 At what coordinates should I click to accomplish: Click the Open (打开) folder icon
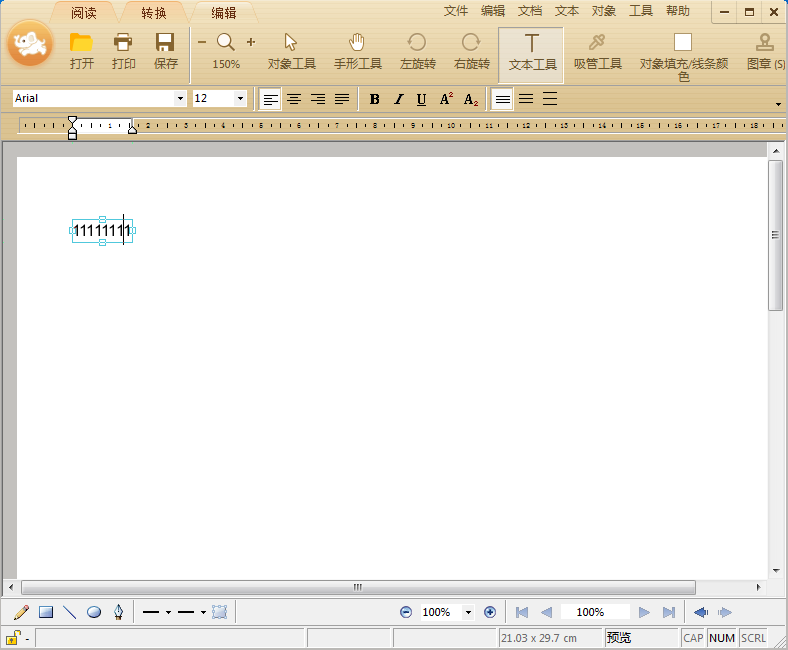(81, 43)
